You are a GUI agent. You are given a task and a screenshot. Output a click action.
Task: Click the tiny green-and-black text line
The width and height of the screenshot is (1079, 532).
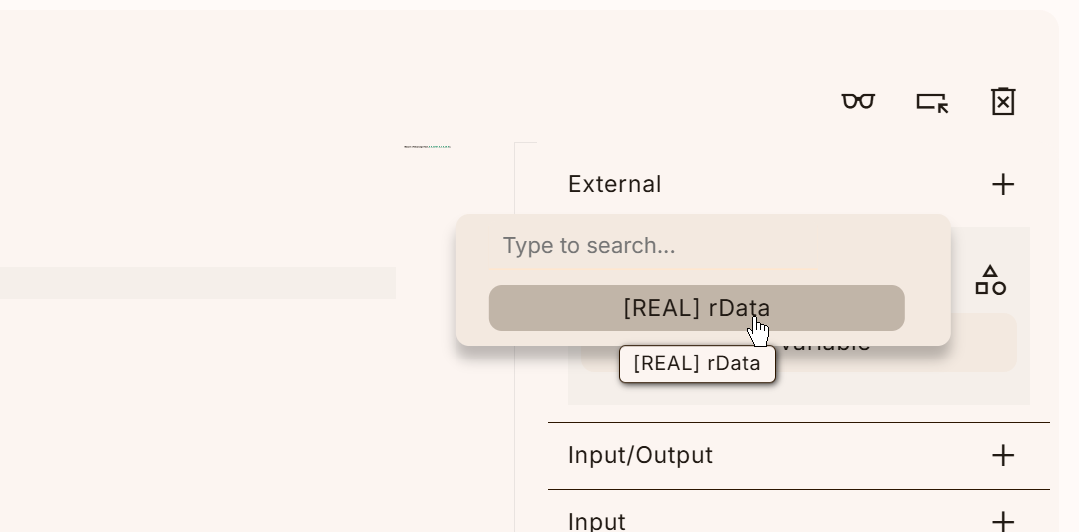point(427,147)
